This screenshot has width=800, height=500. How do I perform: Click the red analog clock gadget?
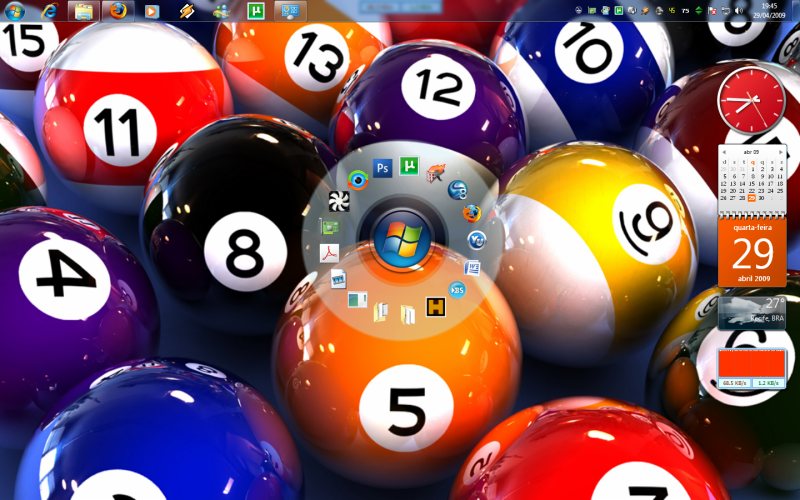(x=752, y=101)
